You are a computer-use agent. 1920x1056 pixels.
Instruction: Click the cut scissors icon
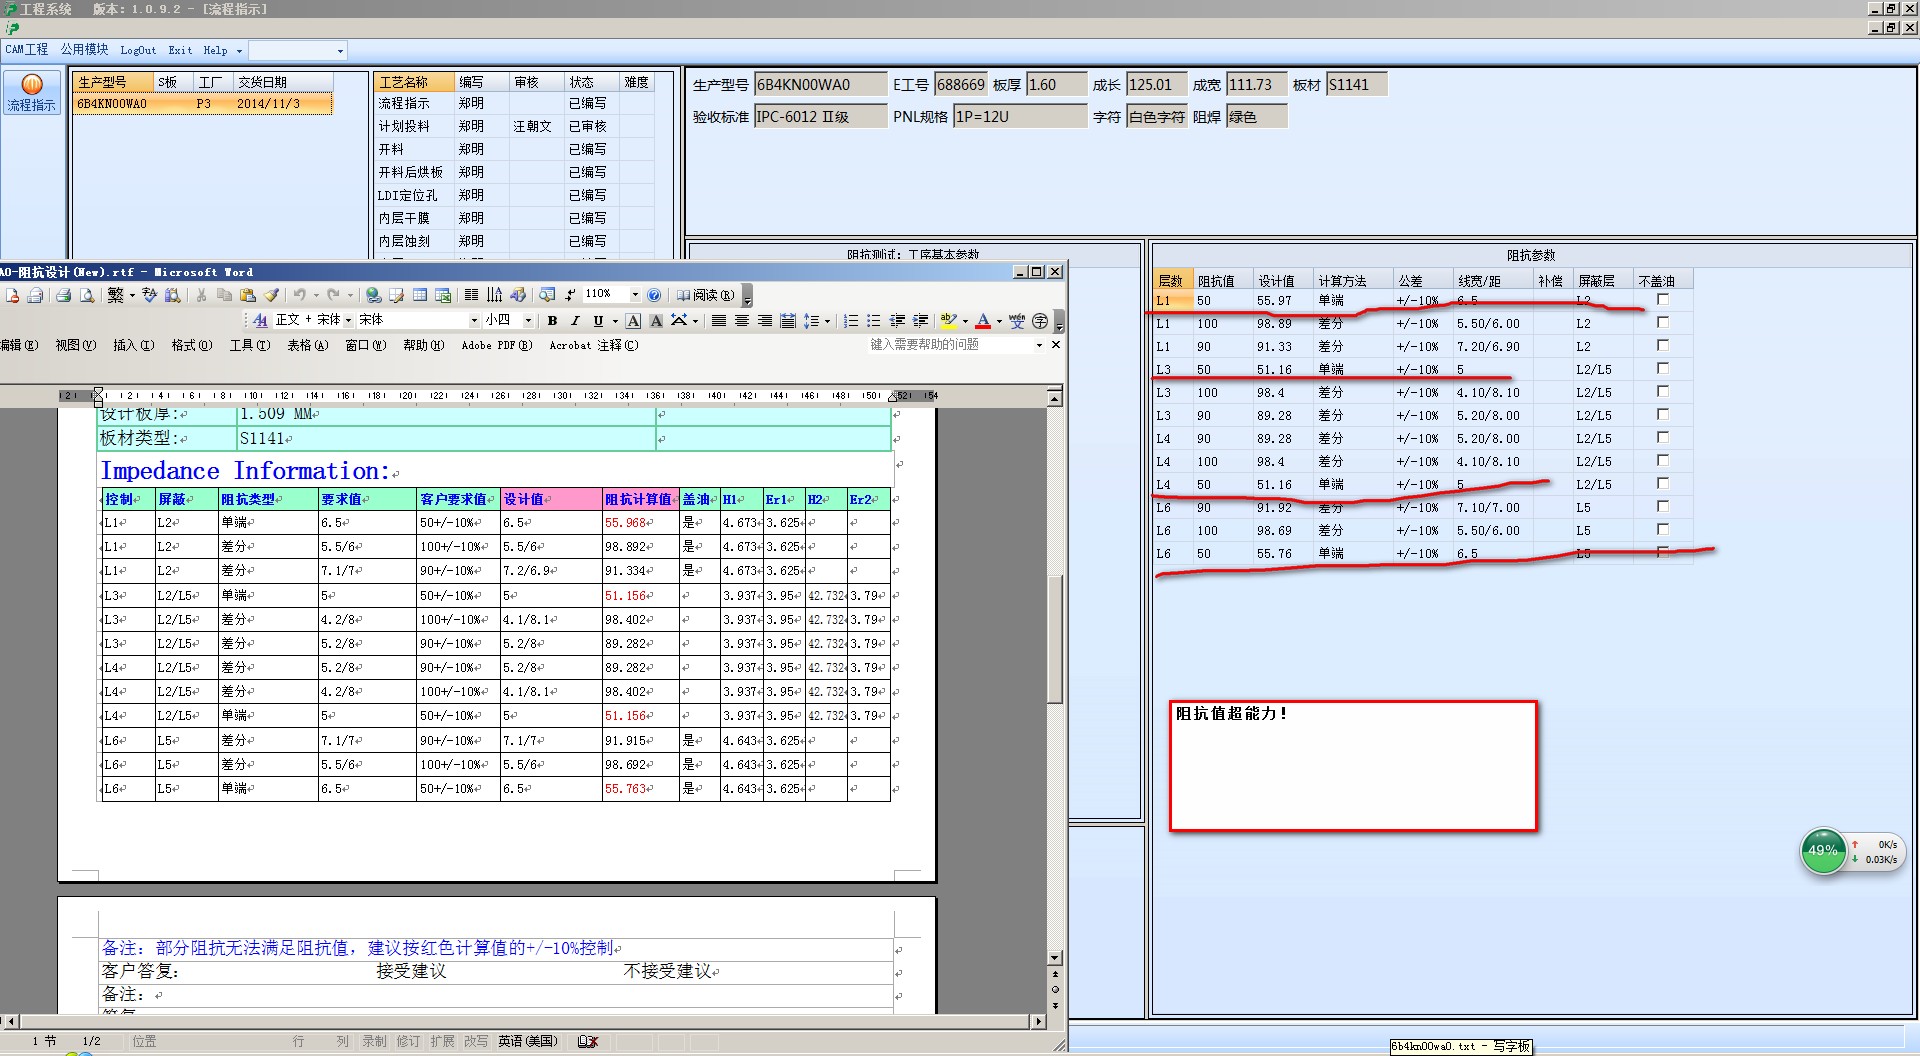coord(201,295)
